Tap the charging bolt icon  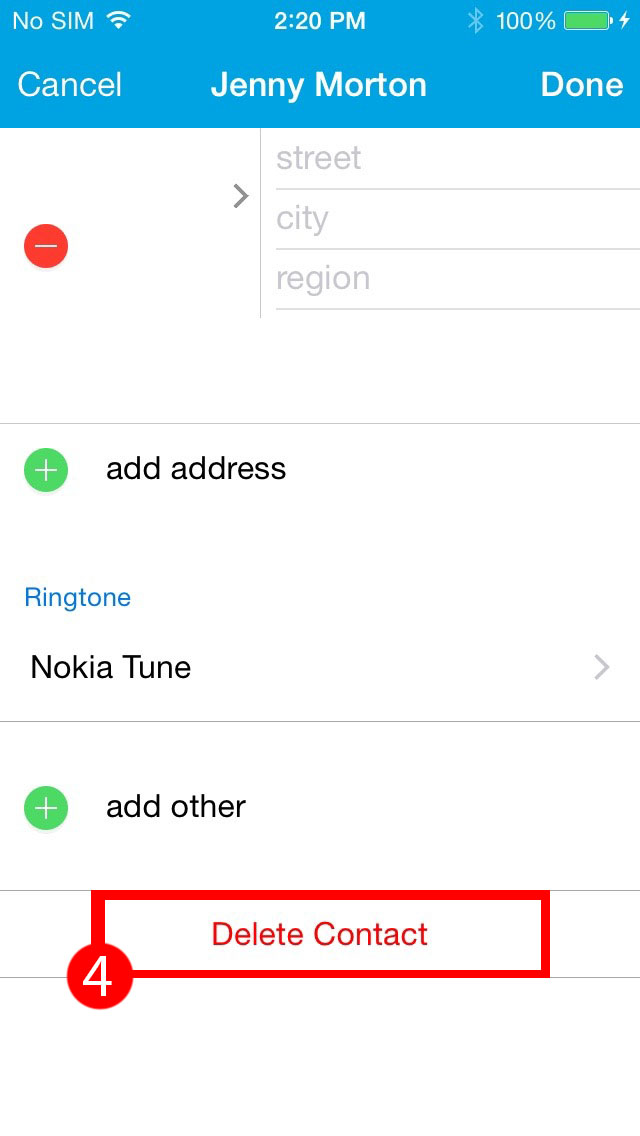point(625,21)
